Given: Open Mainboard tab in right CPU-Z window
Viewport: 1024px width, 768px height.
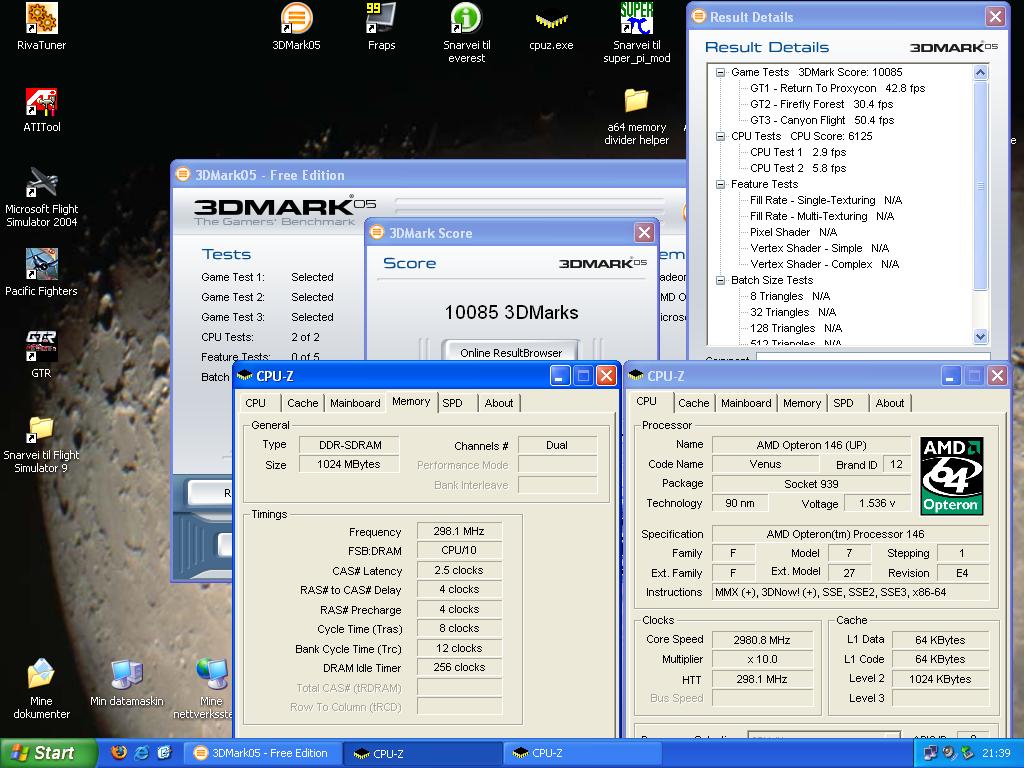Looking at the screenshot, I should click(x=746, y=403).
